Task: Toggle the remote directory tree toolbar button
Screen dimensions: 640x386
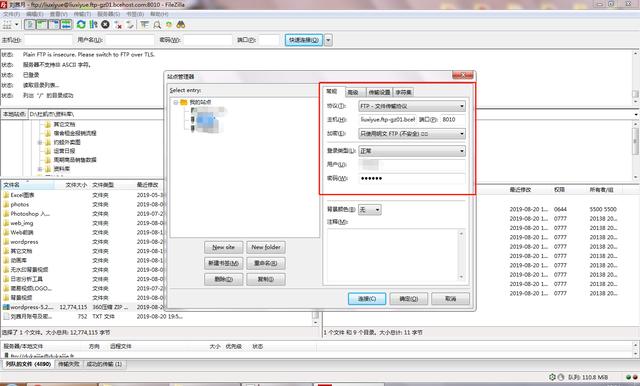Action: click(x=54, y=25)
